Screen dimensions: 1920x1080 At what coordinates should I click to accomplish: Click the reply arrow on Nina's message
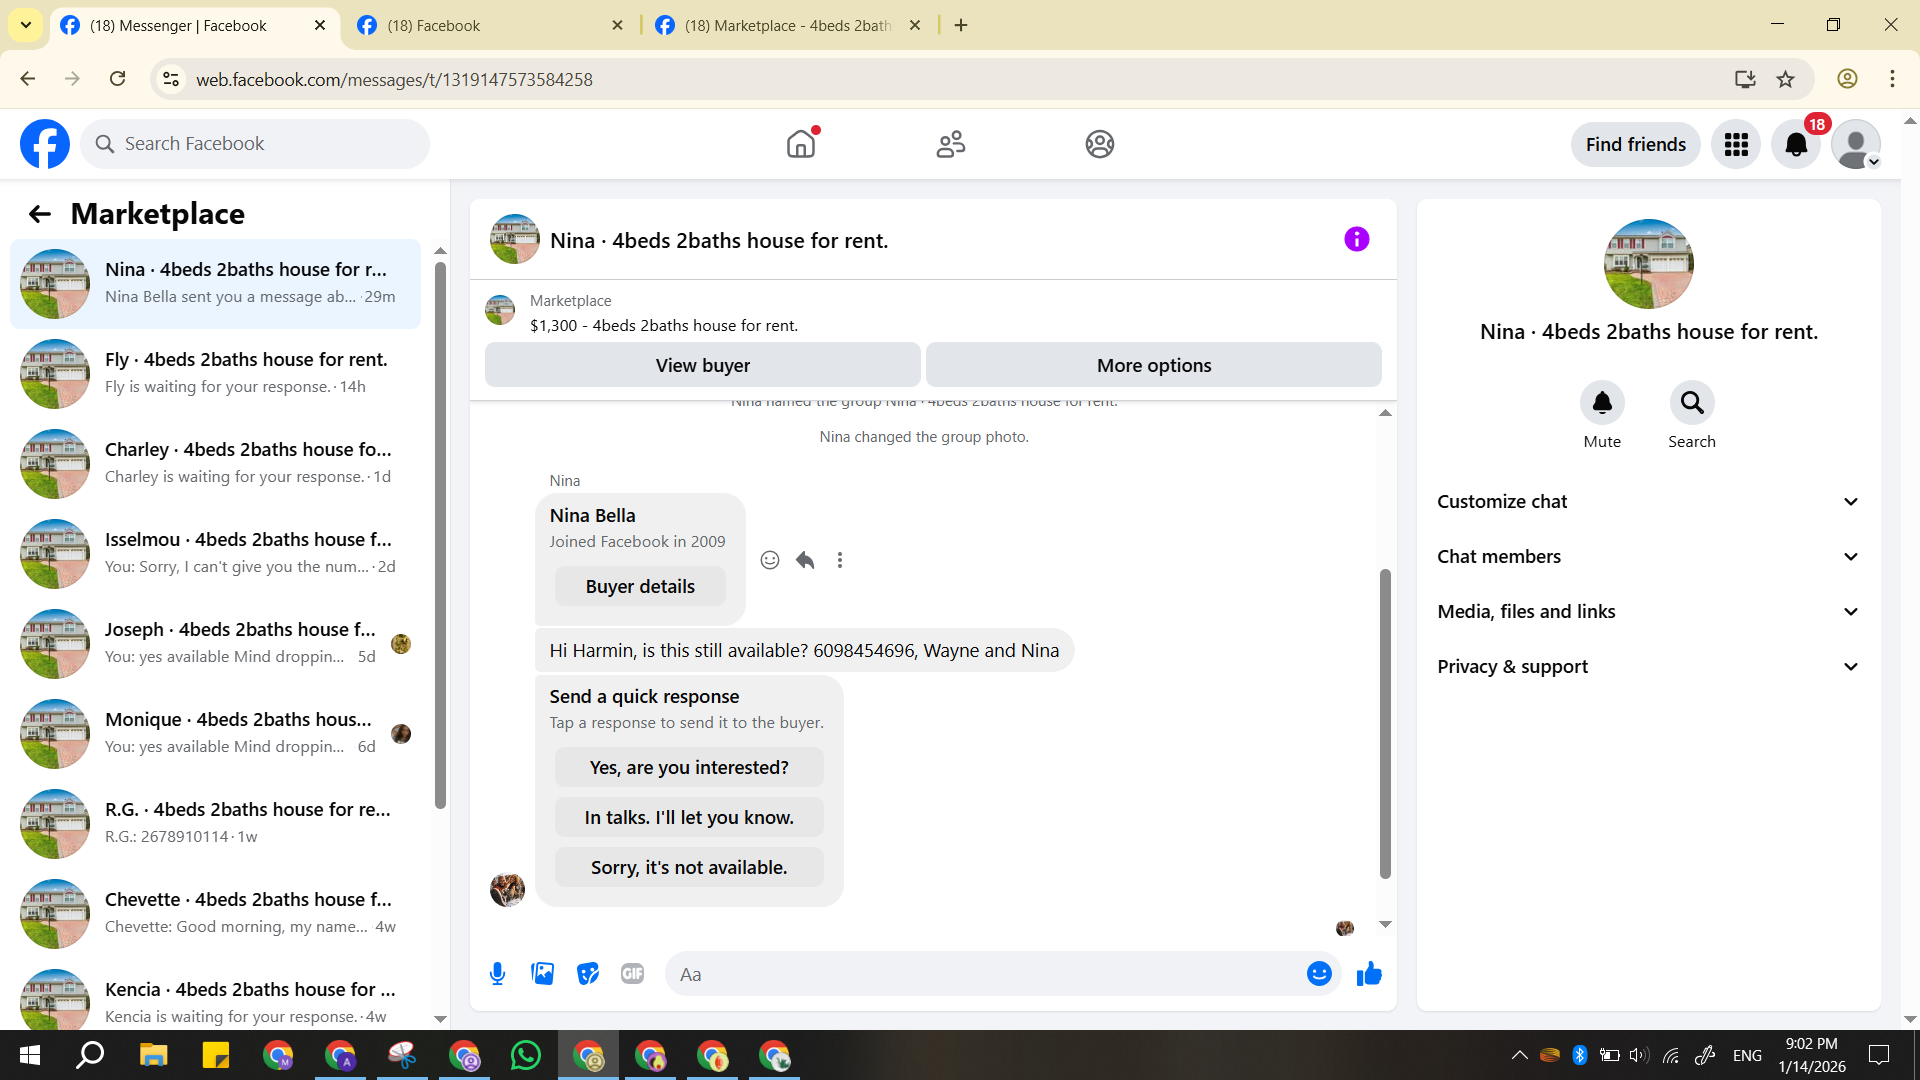[x=805, y=560]
